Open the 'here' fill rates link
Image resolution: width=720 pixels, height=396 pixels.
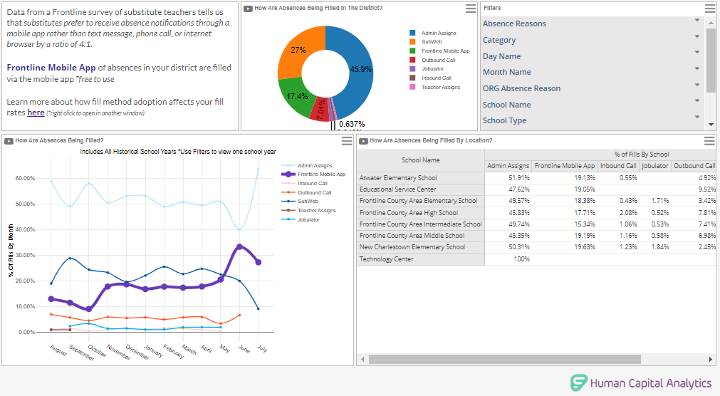pyautogui.click(x=36, y=113)
